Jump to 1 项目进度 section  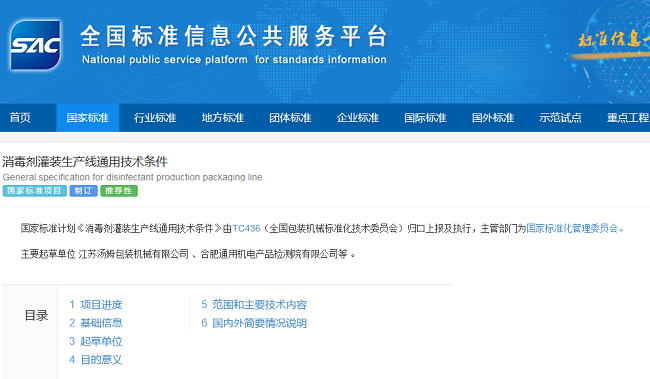coord(96,305)
